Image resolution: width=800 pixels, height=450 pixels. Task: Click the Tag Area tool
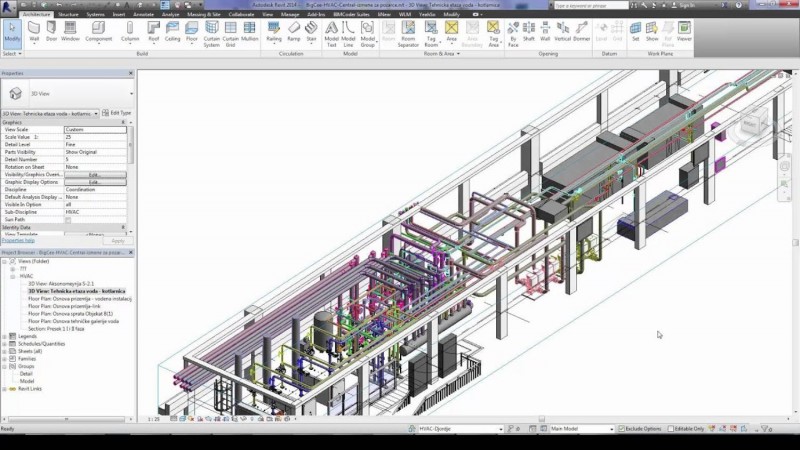(x=493, y=34)
